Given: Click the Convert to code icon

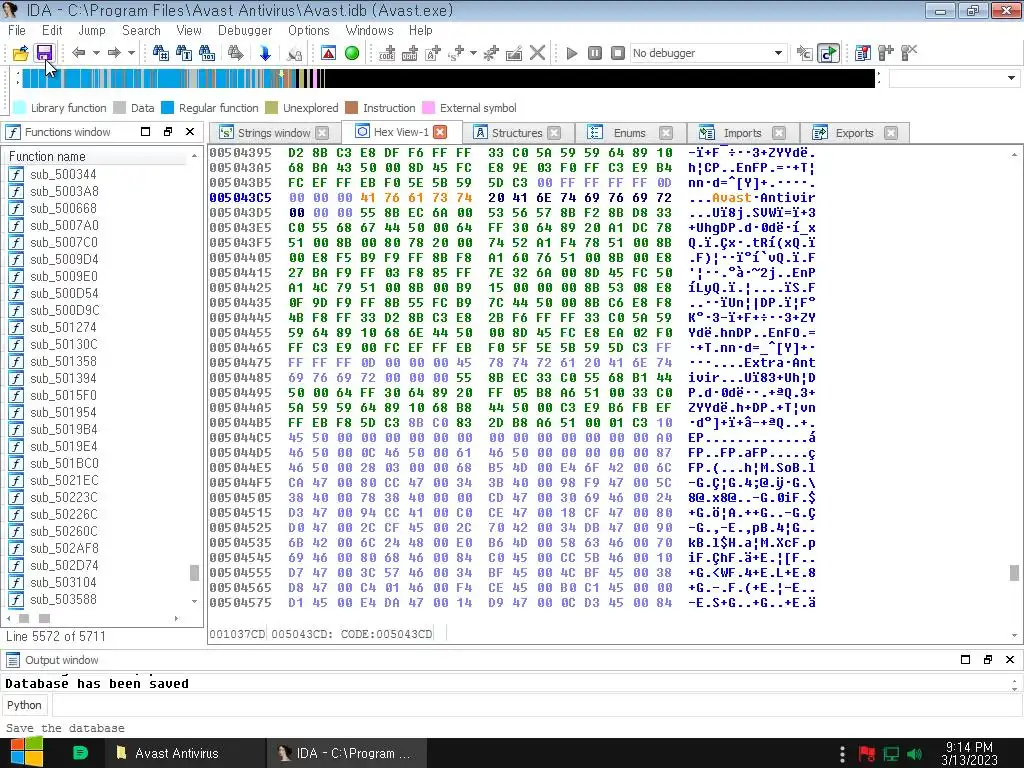Looking at the screenshot, I should click(x=387, y=53).
